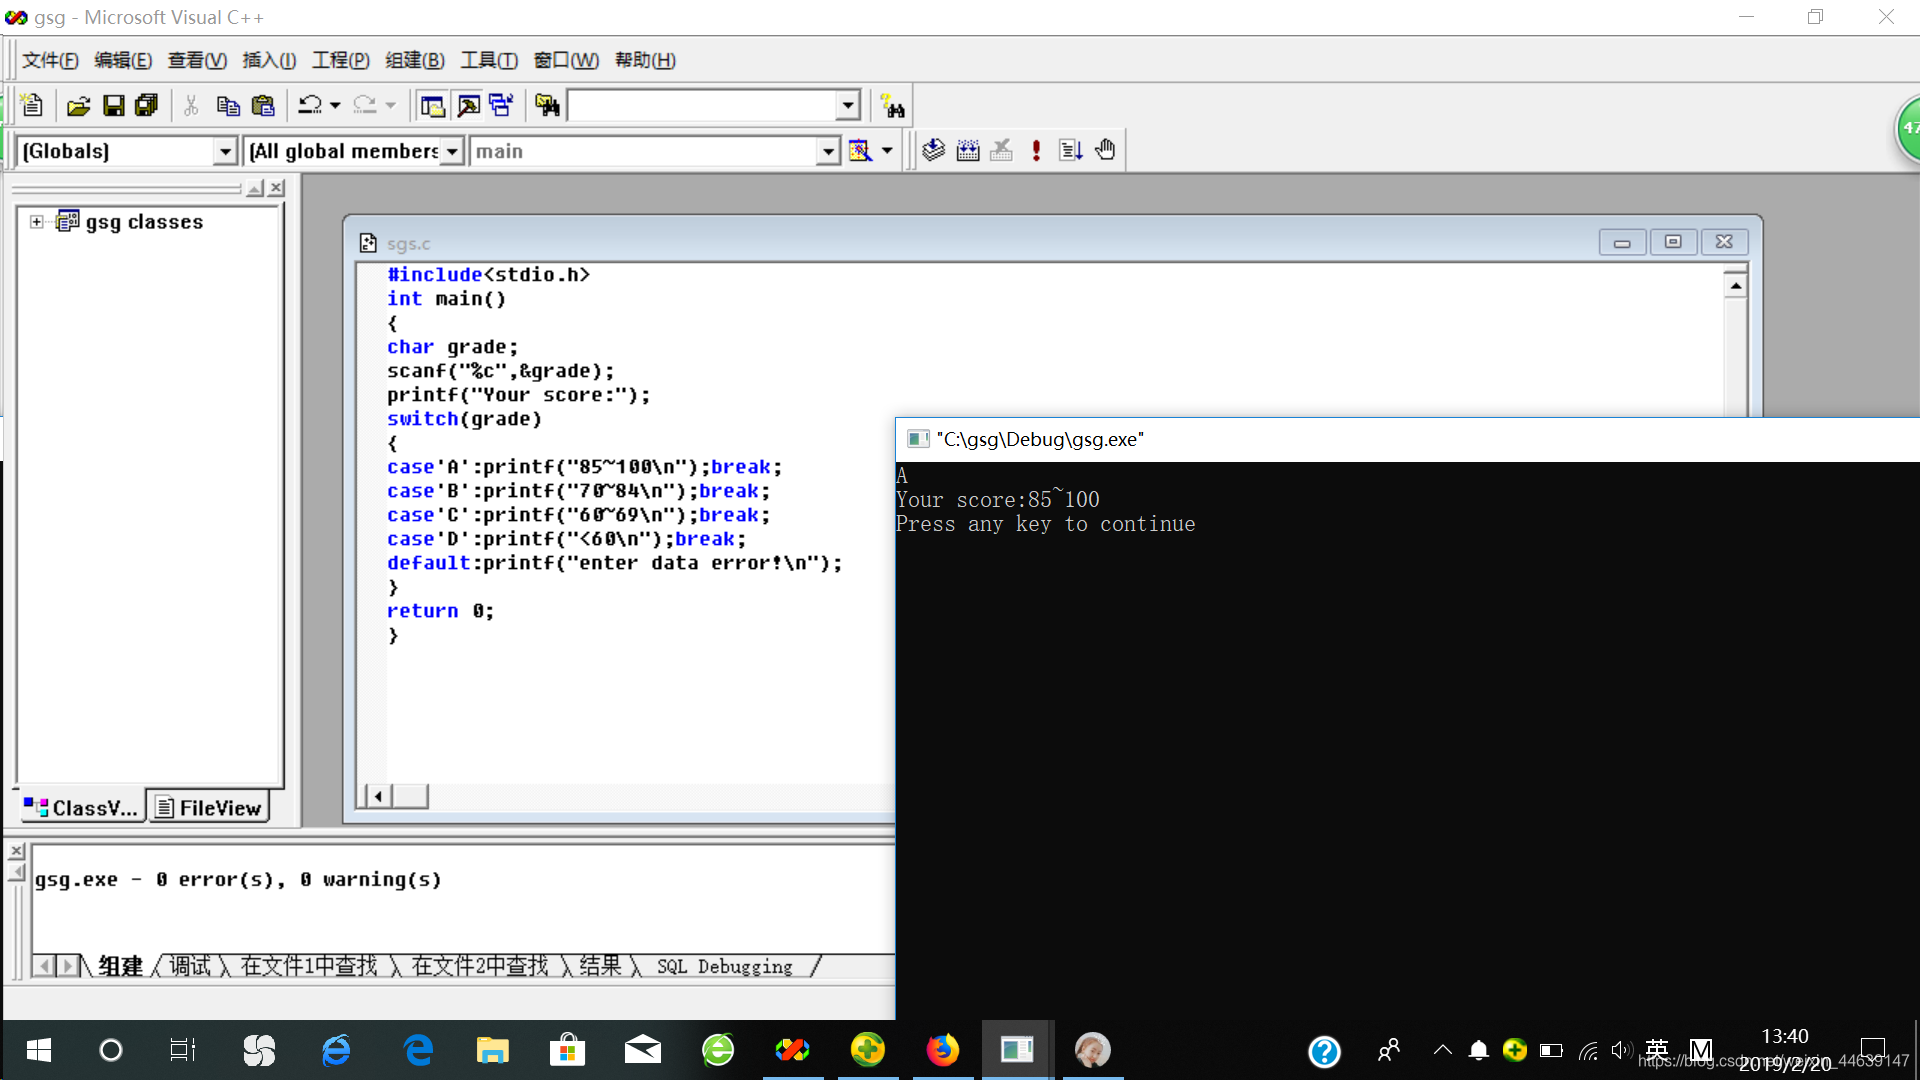Open the Find text combo box dropdown
The image size is (1920, 1080).
pos(848,105)
